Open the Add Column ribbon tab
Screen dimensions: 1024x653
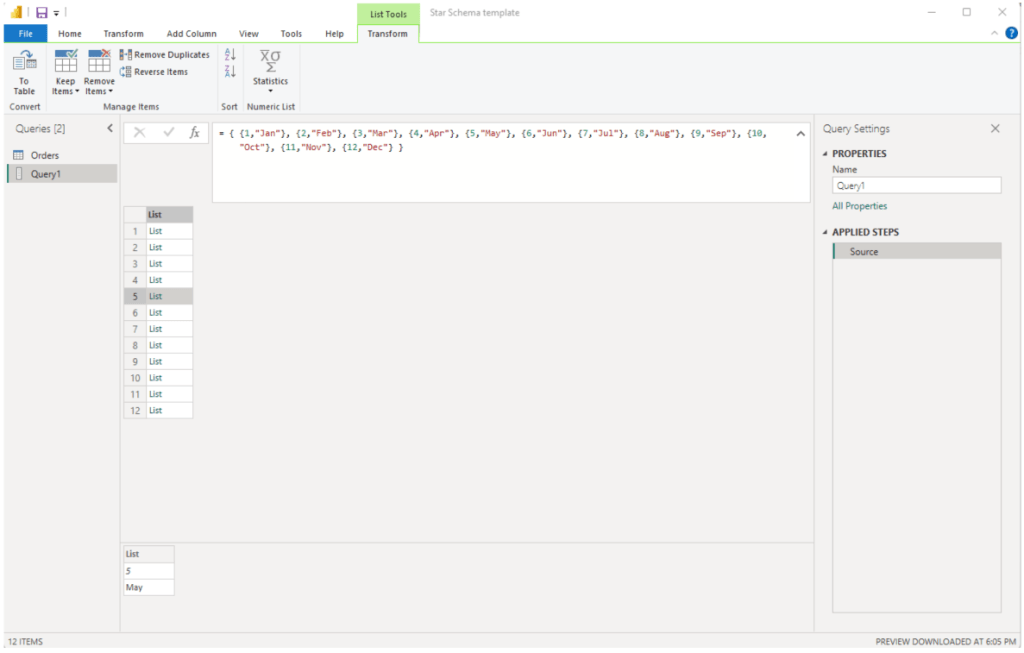191,34
